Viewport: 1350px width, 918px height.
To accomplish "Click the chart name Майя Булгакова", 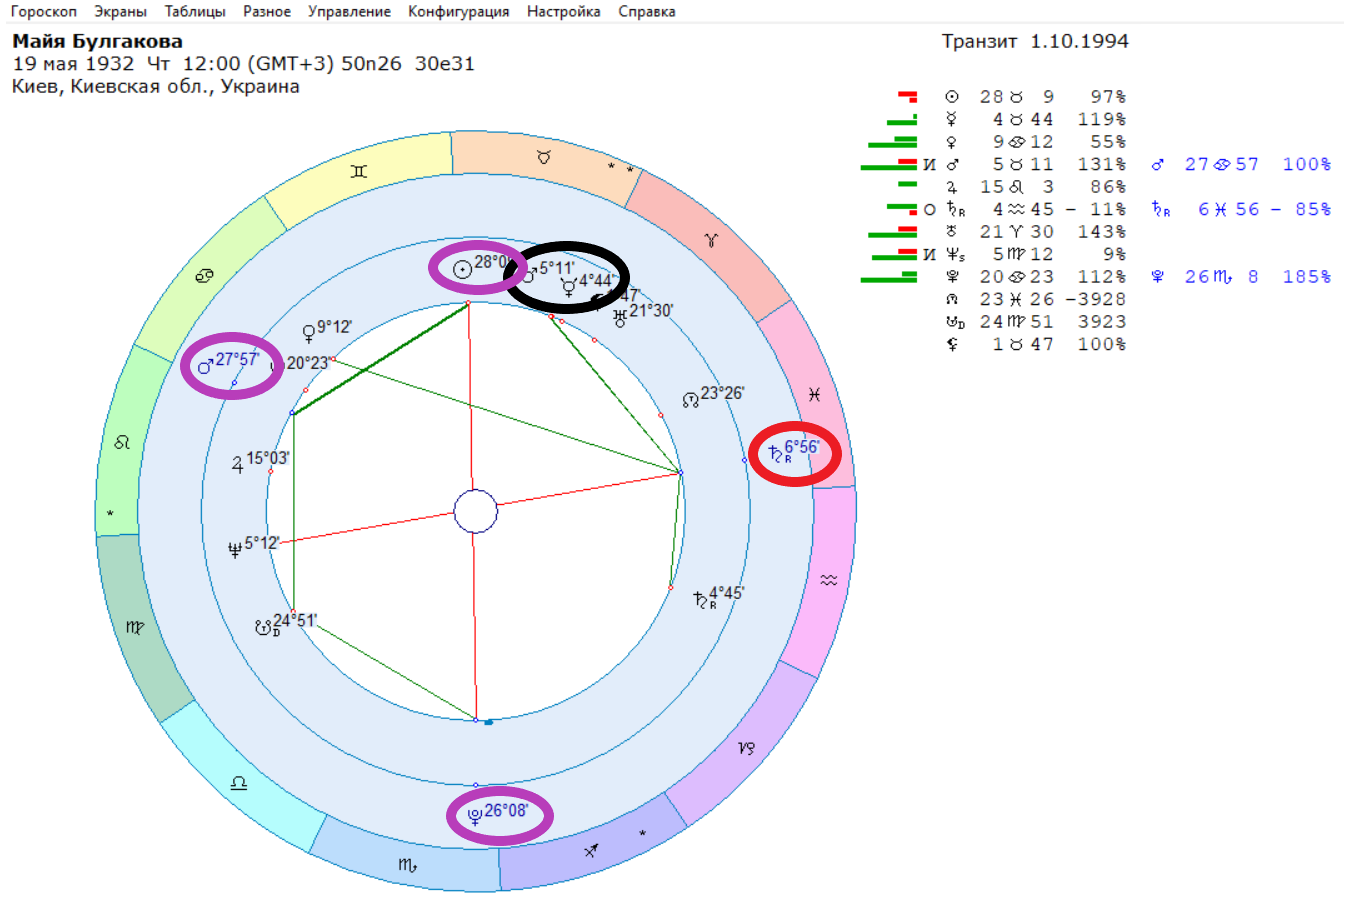I will coord(97,41).
